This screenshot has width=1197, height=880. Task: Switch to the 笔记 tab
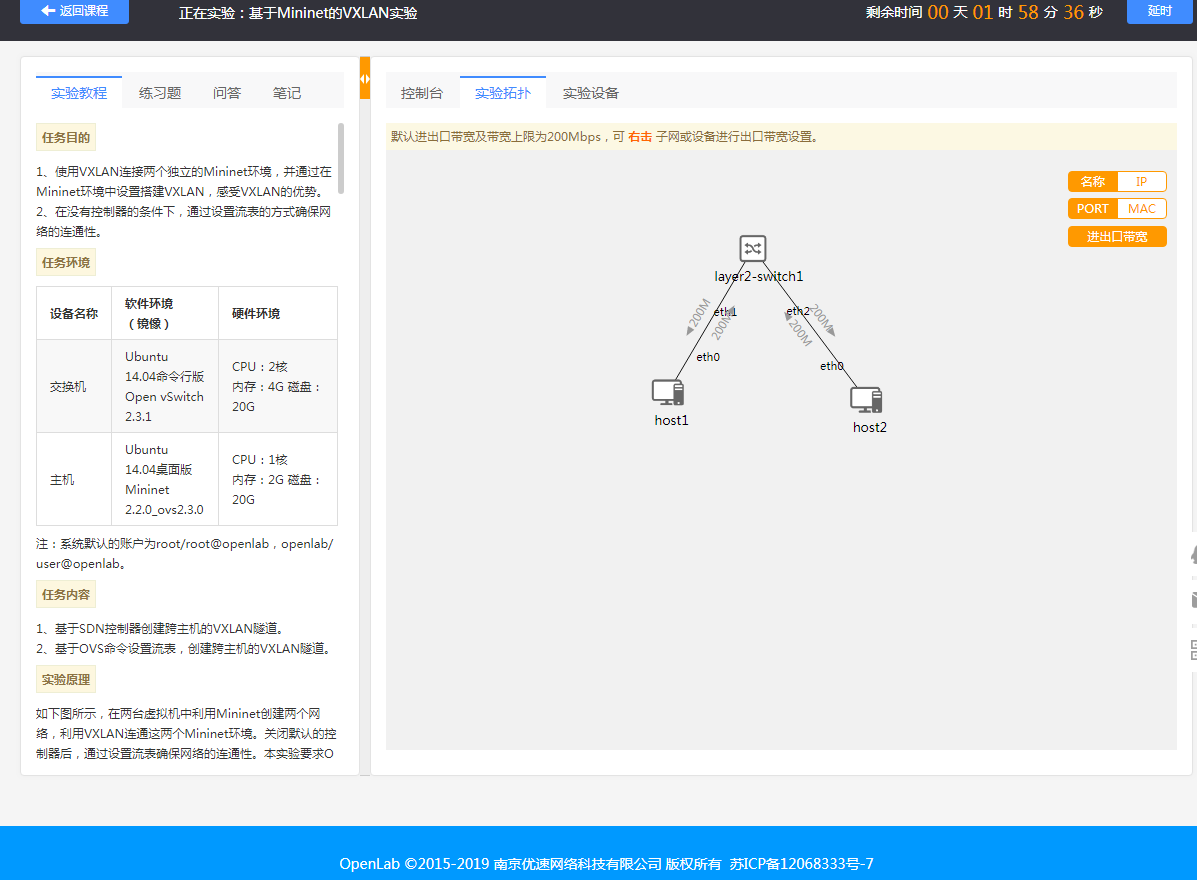pyautogui.click(x=287, y=93)
